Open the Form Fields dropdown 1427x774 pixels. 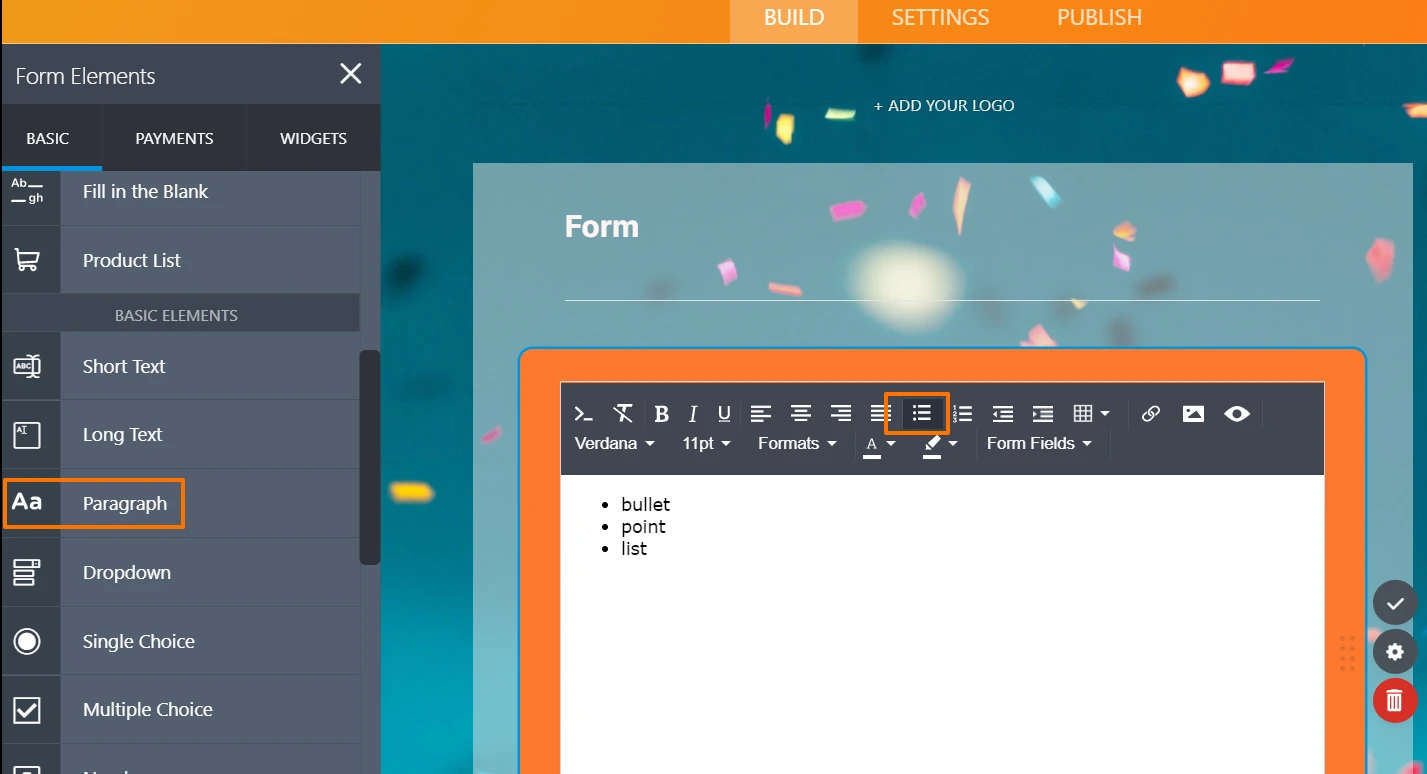pyautogui.click(x=1039, y=443)
